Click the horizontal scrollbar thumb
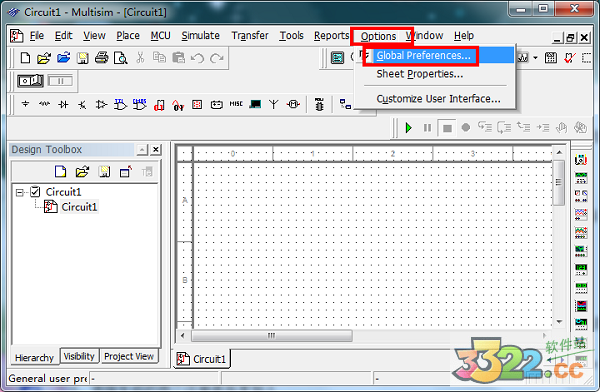 click(x=272, y=336)
